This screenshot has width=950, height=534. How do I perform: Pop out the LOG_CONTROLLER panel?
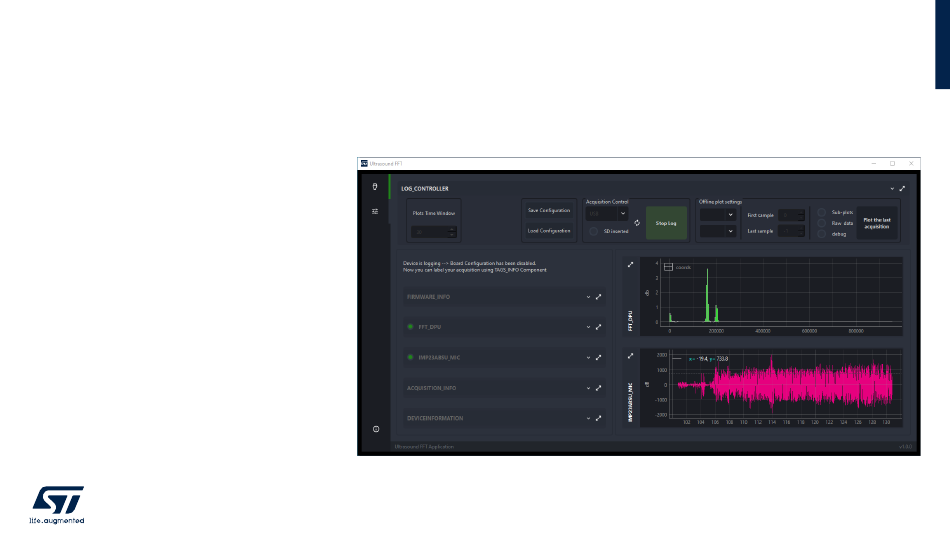[x=902, y=188]
